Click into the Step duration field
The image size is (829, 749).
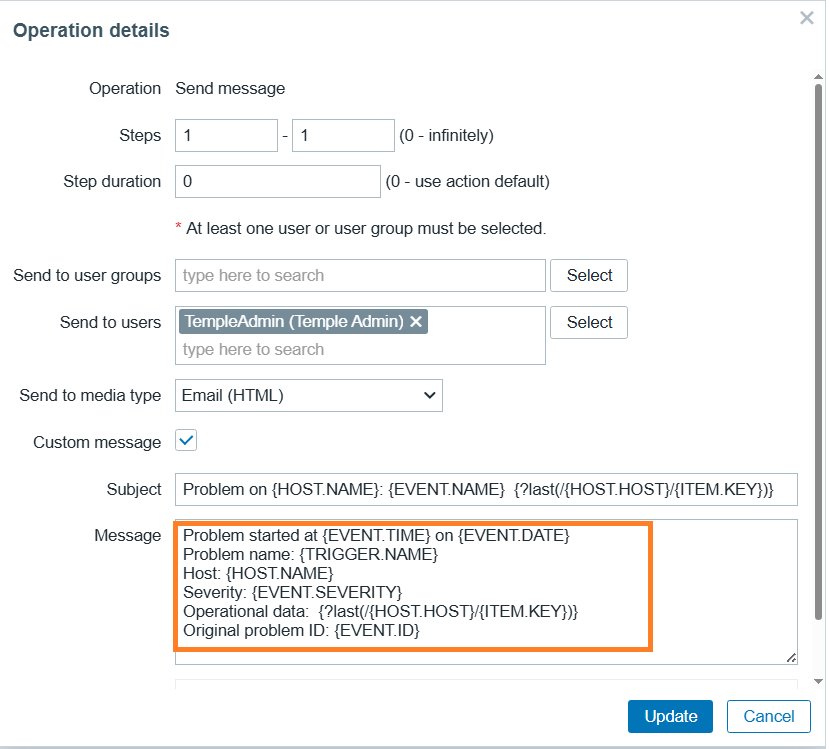point(278,181)
